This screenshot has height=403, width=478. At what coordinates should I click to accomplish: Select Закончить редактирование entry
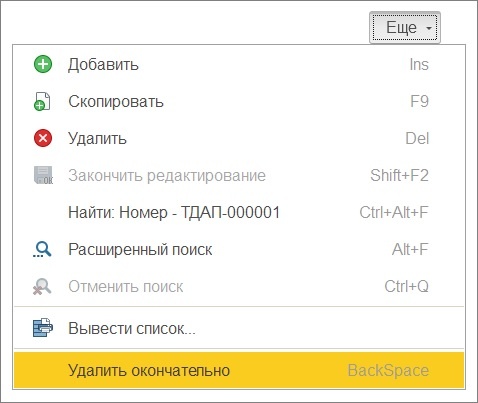(x=239, y=175)
